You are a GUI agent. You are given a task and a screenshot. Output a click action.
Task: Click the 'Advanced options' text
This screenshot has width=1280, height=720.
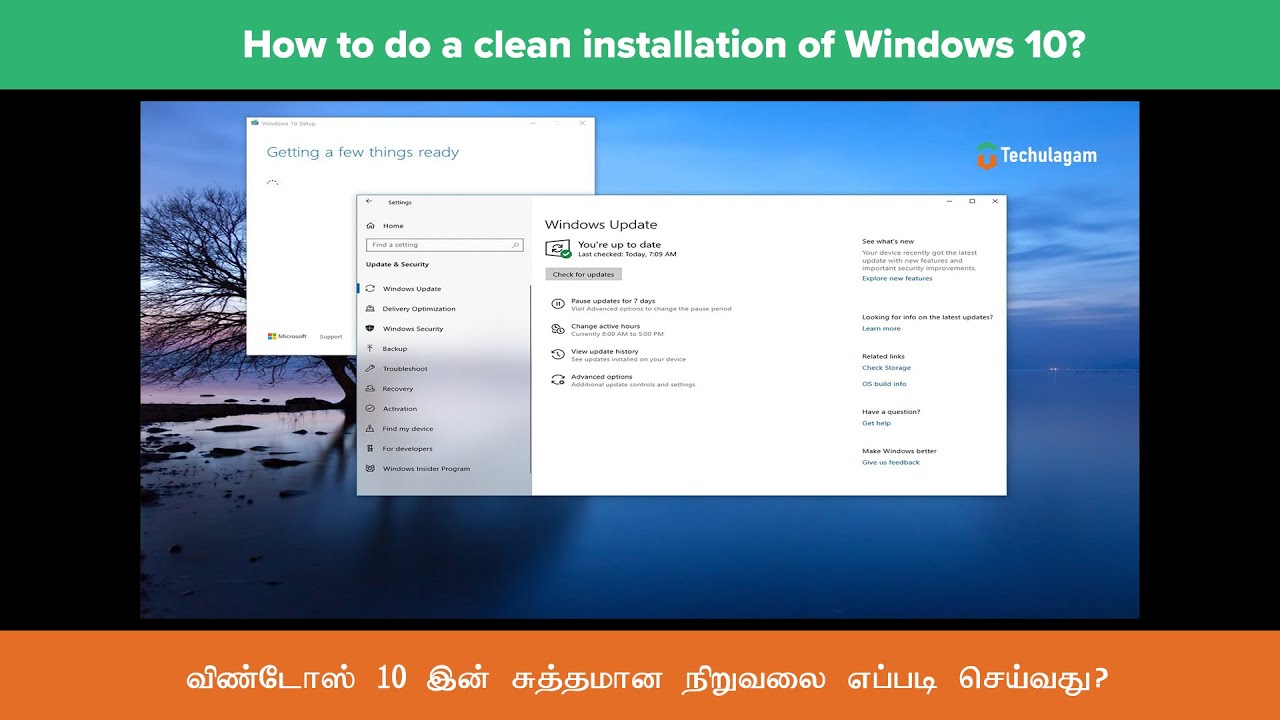point(601,377)
